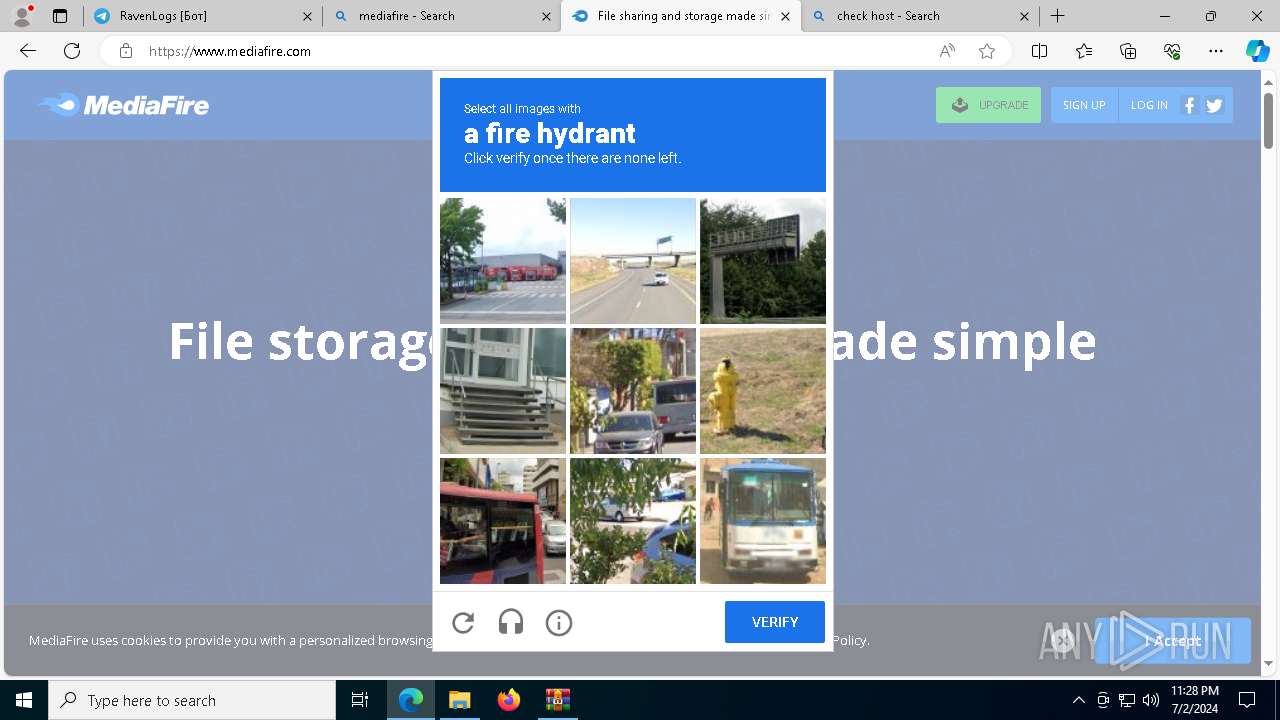Open volume control in tray
The height and width of the screenshot is (720, 1280).
point(1151,700)
